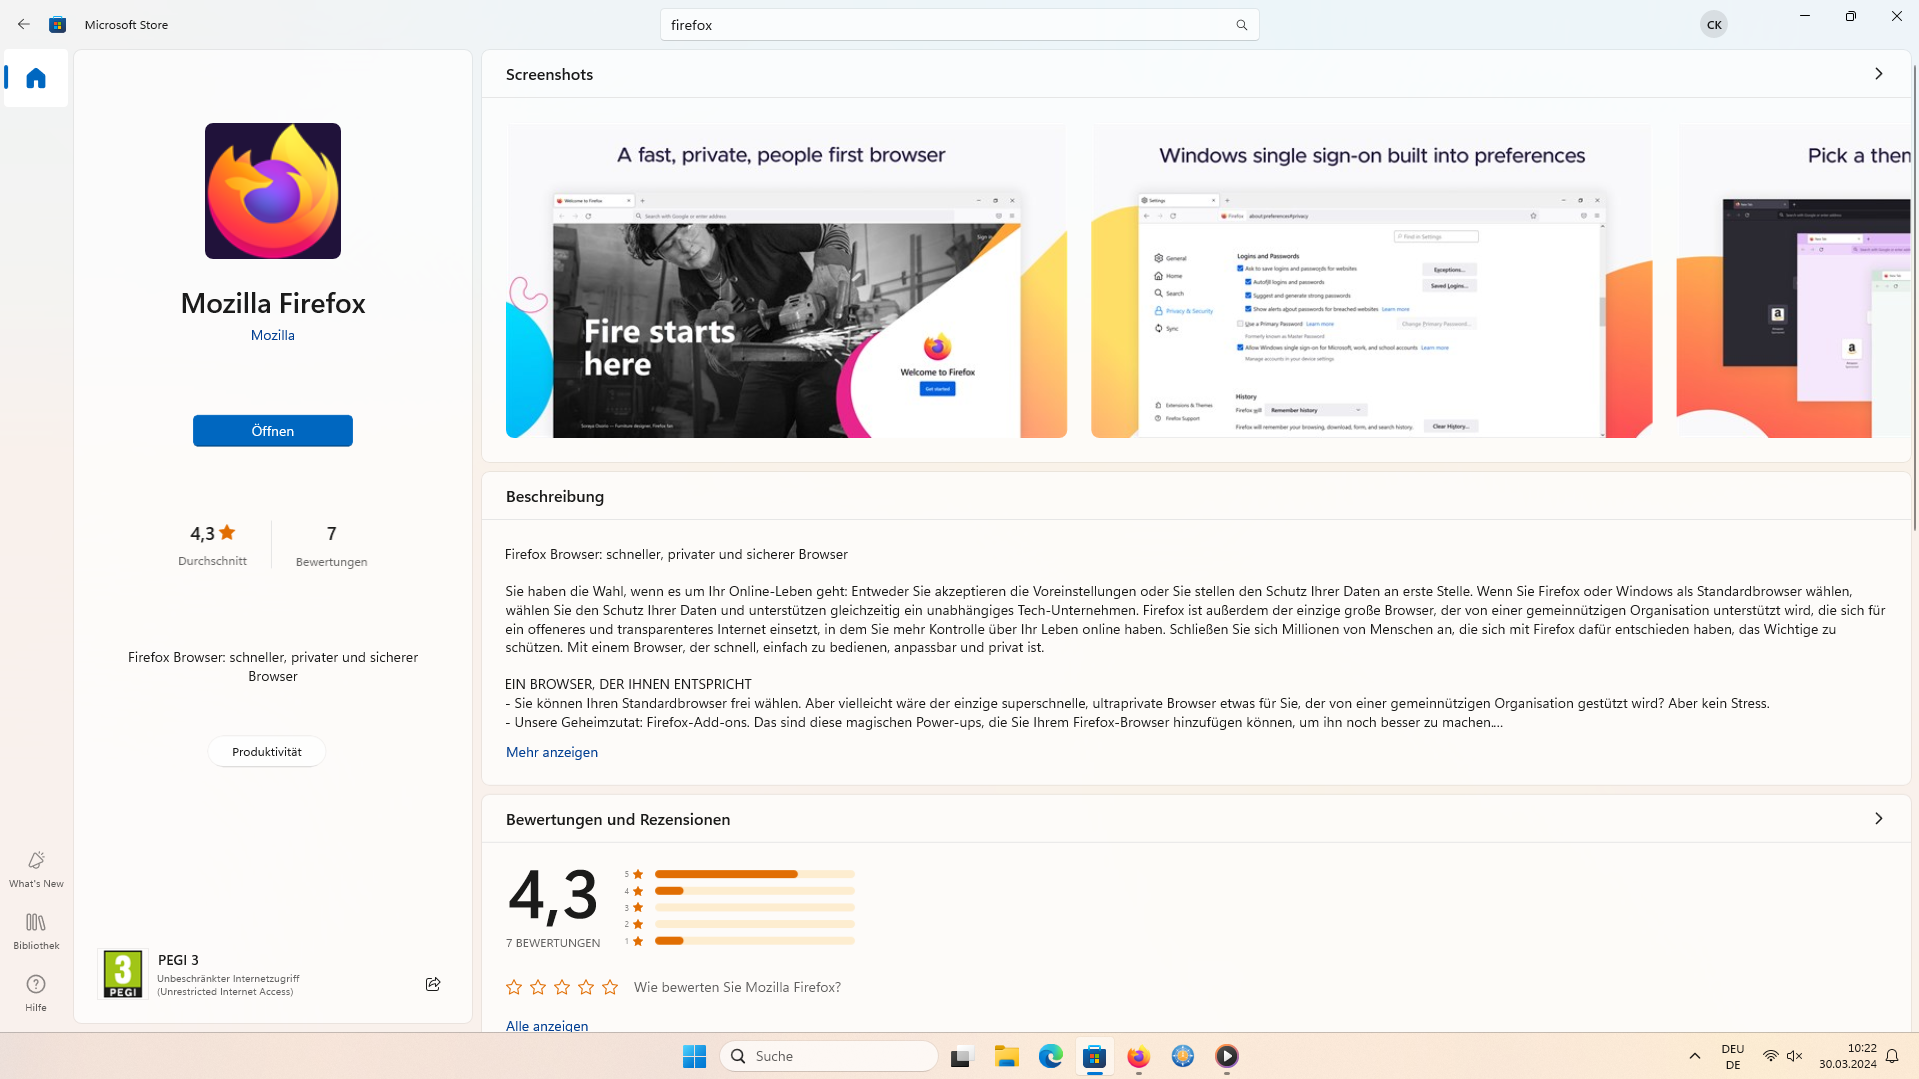The image size is (1919, 1079).
Task: Click the media player taskbar icon
Action: tap(1227, 1056)
